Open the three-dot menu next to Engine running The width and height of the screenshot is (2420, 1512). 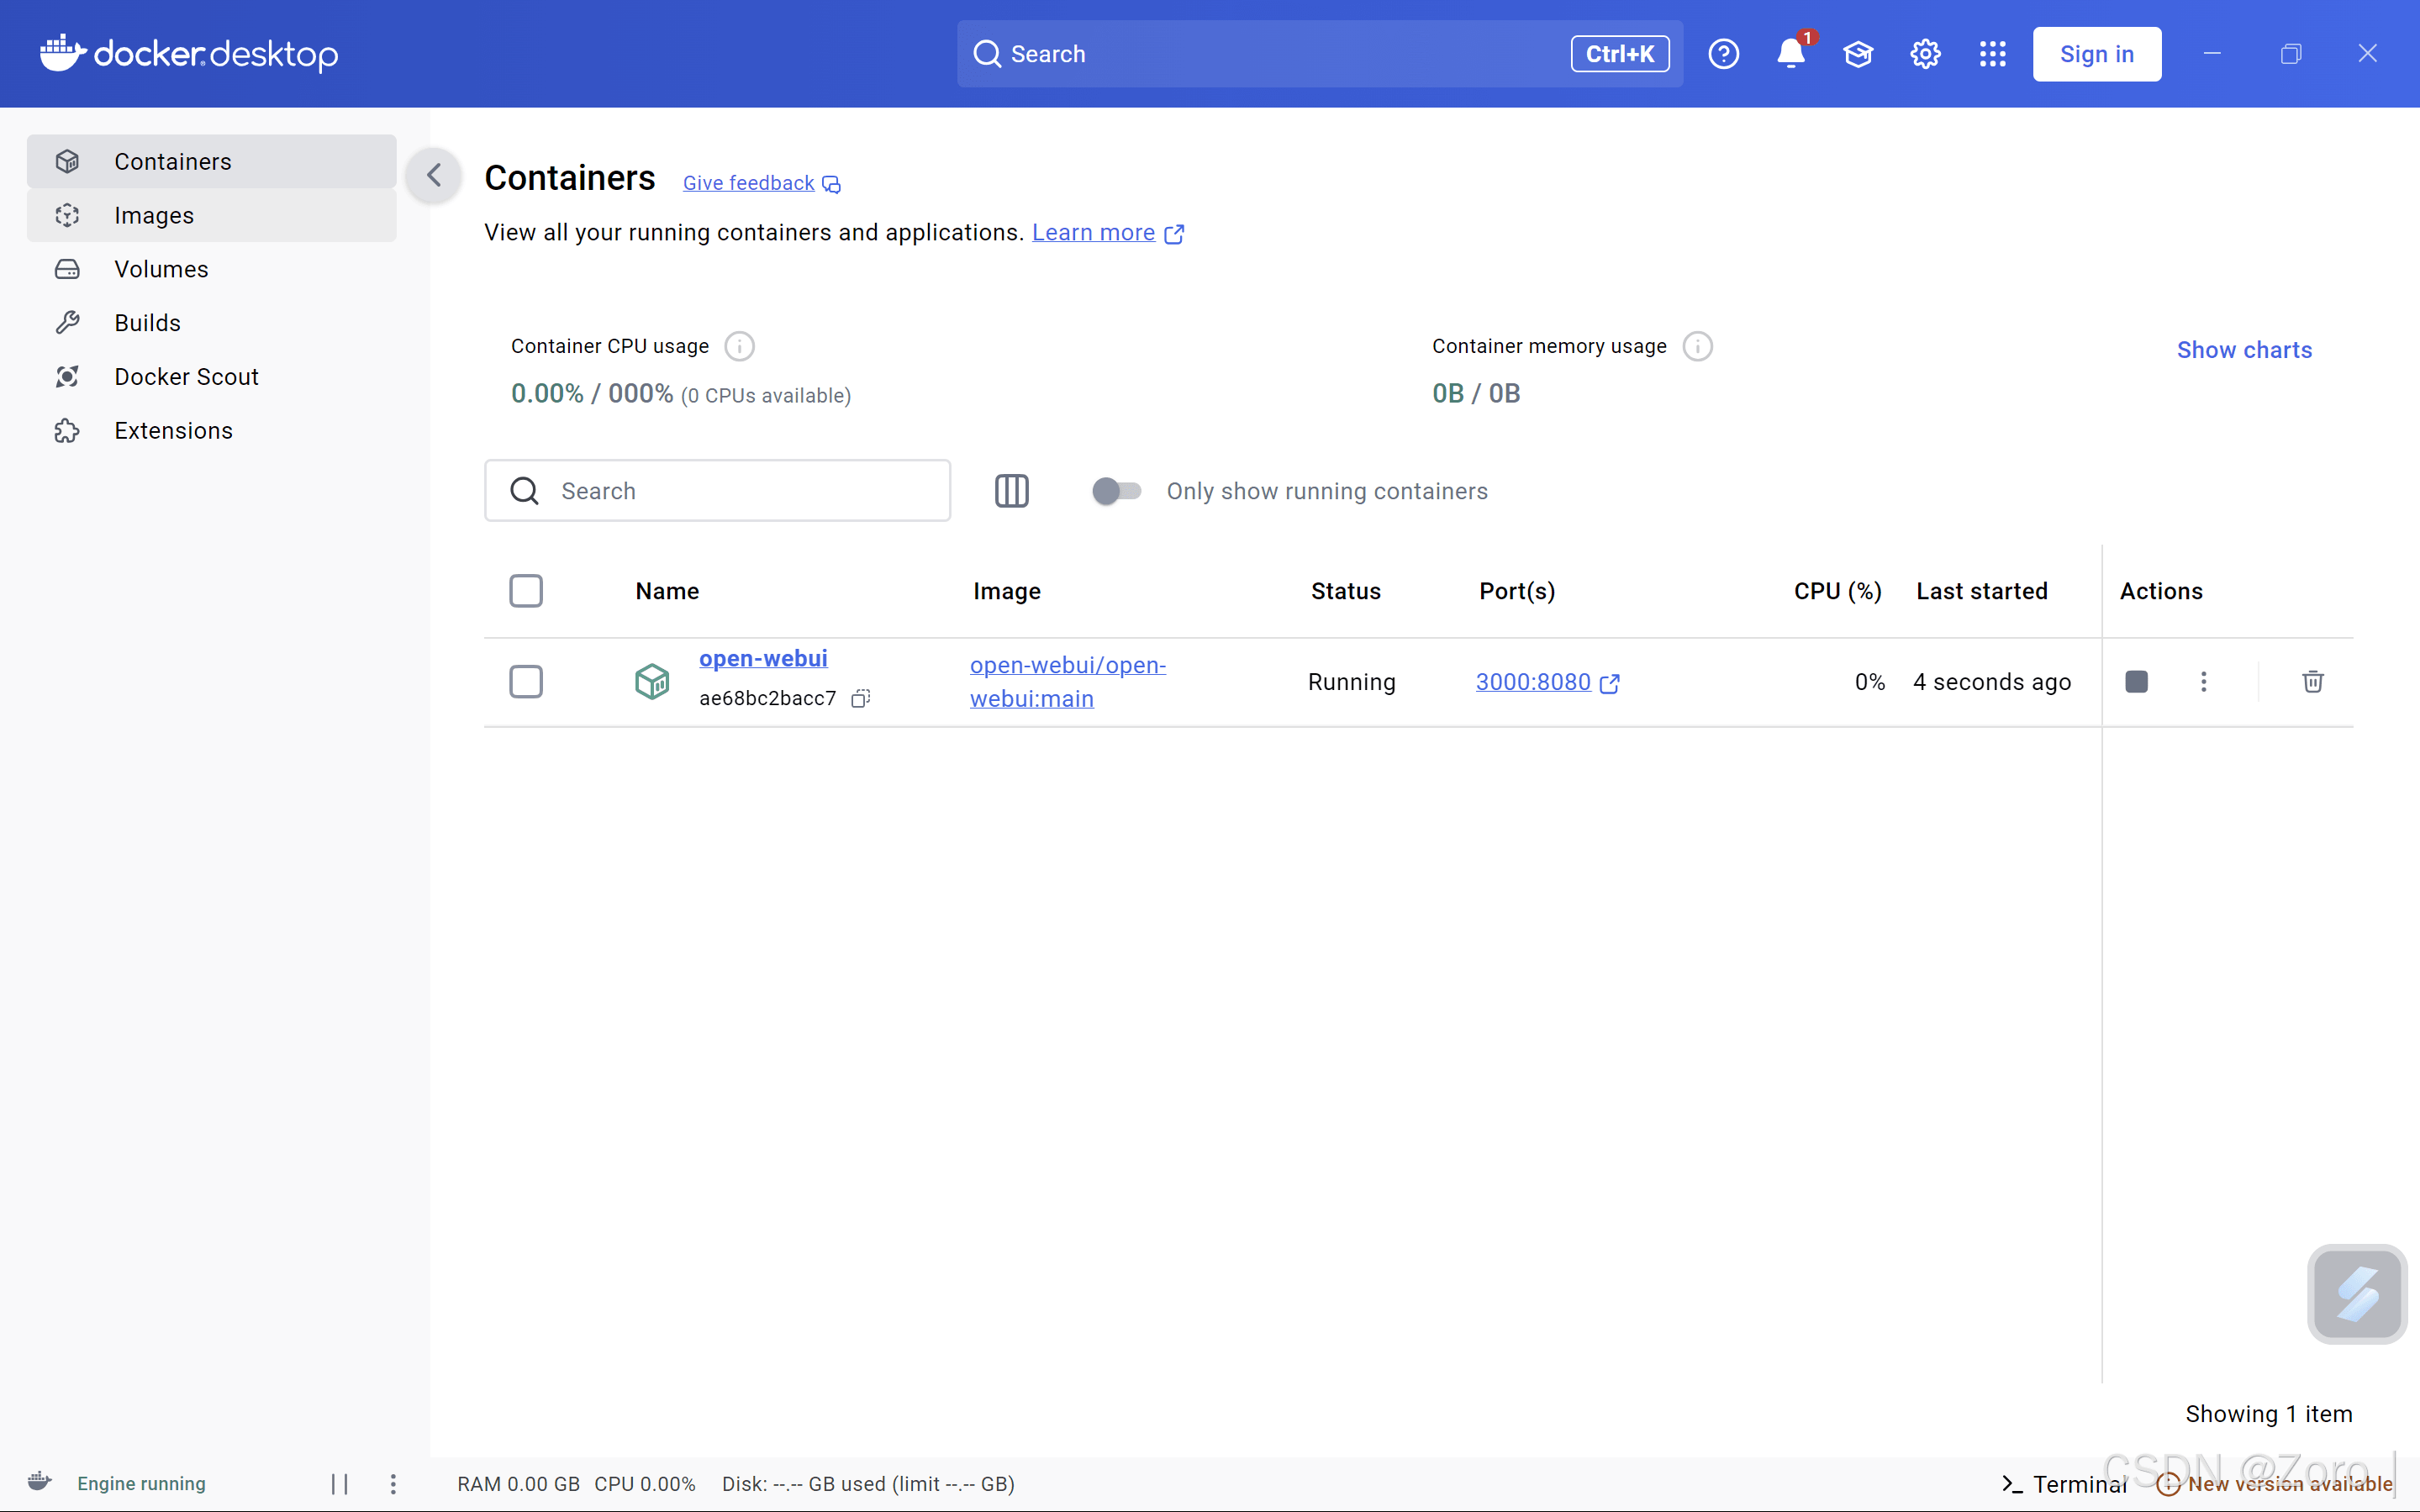393,1483
